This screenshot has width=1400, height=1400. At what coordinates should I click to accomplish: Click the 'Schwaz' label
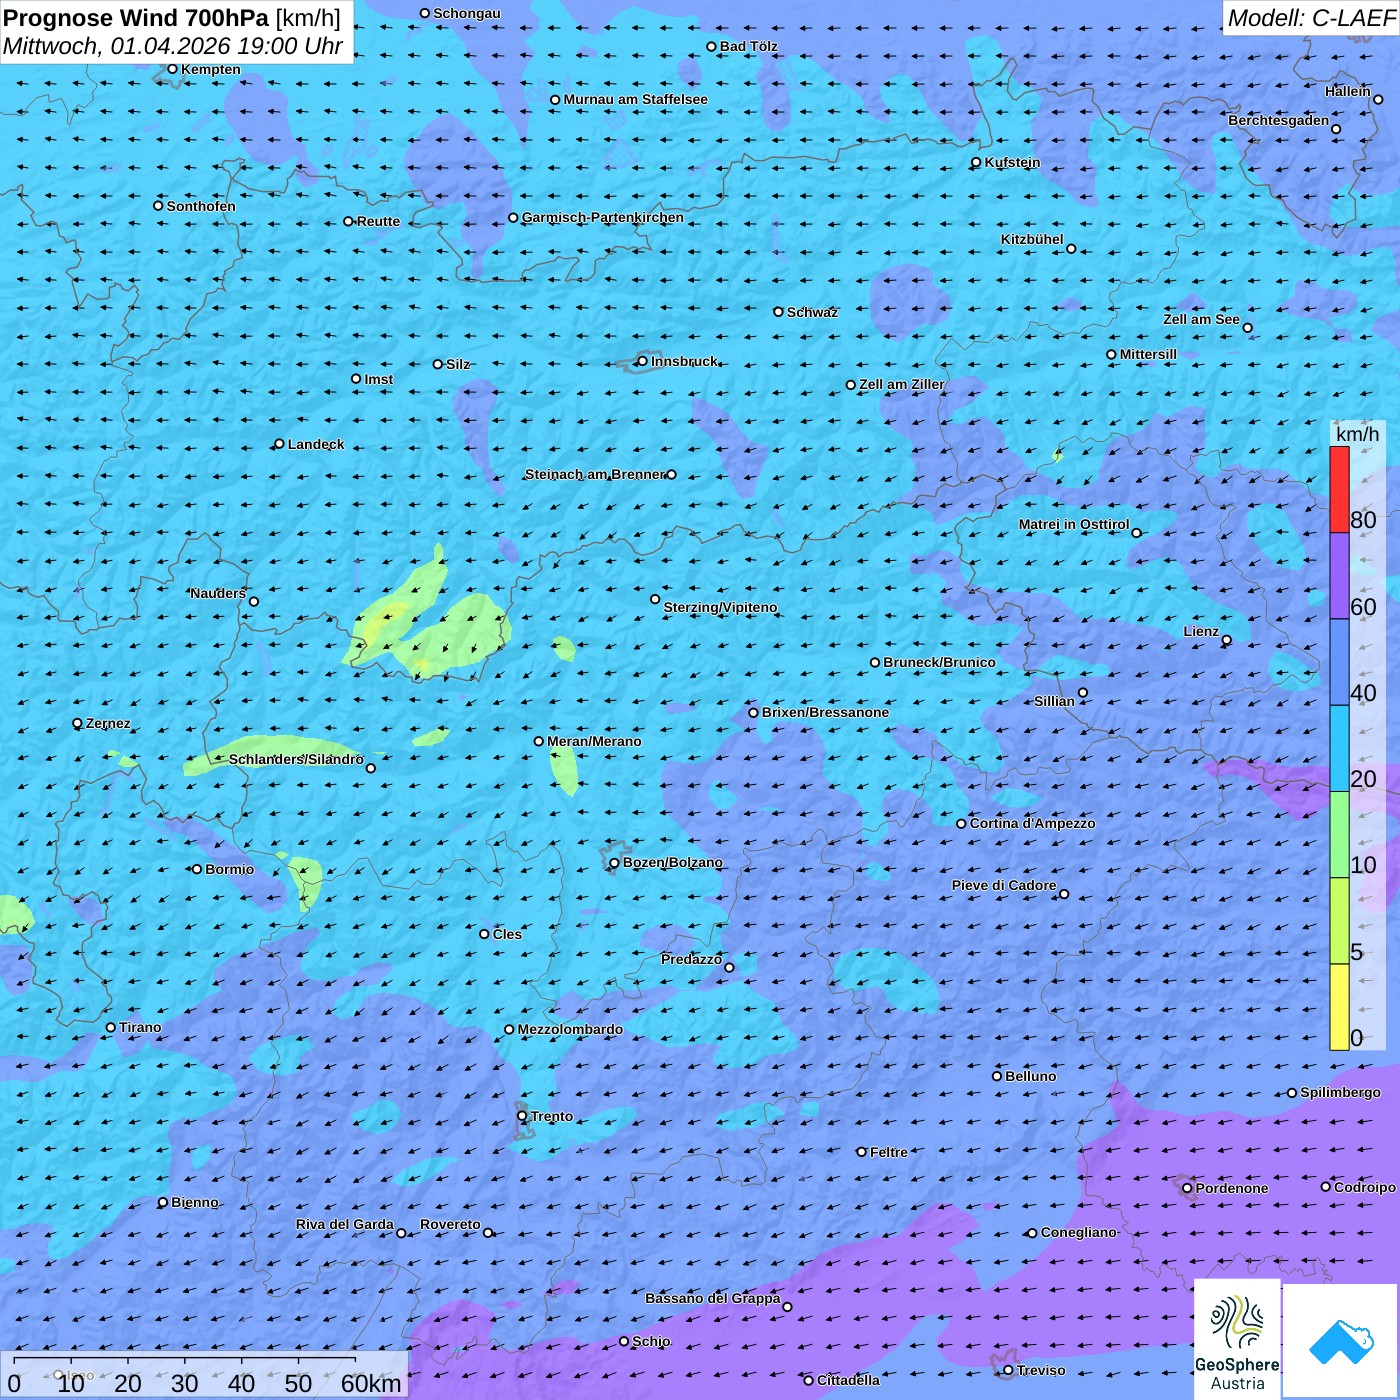point(812,312)
